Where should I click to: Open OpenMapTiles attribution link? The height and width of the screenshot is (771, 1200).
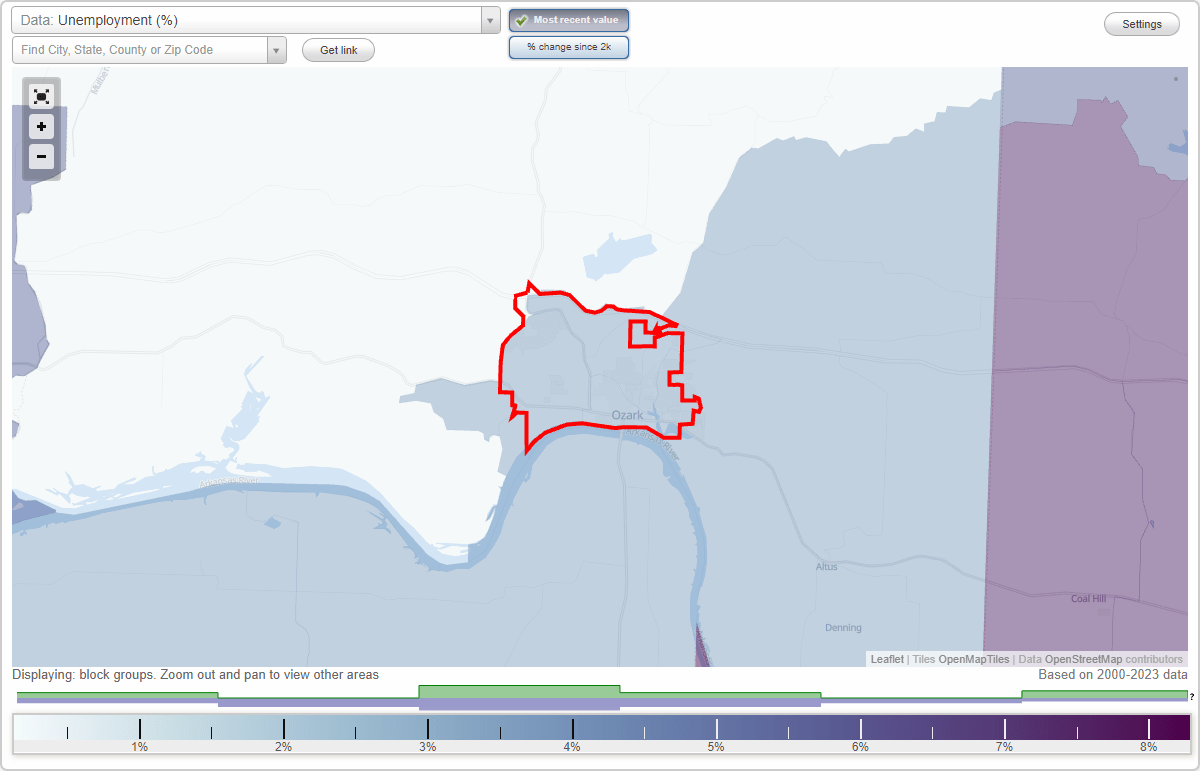(973, 659)
